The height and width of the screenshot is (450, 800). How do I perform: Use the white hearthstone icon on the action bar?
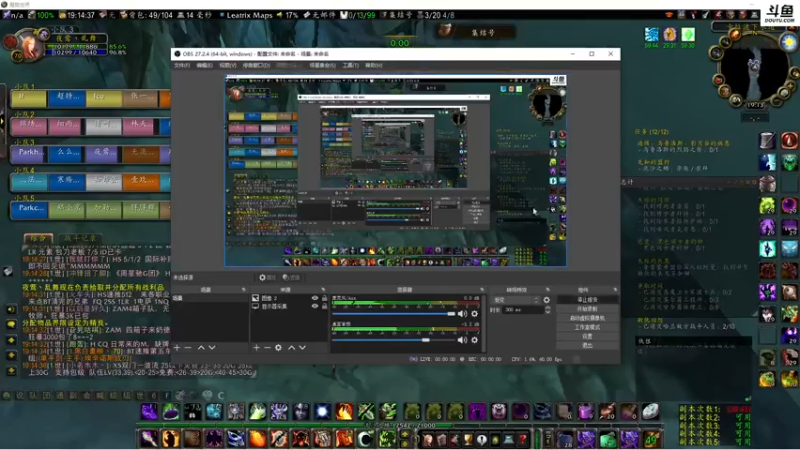(x=650, y=411)
